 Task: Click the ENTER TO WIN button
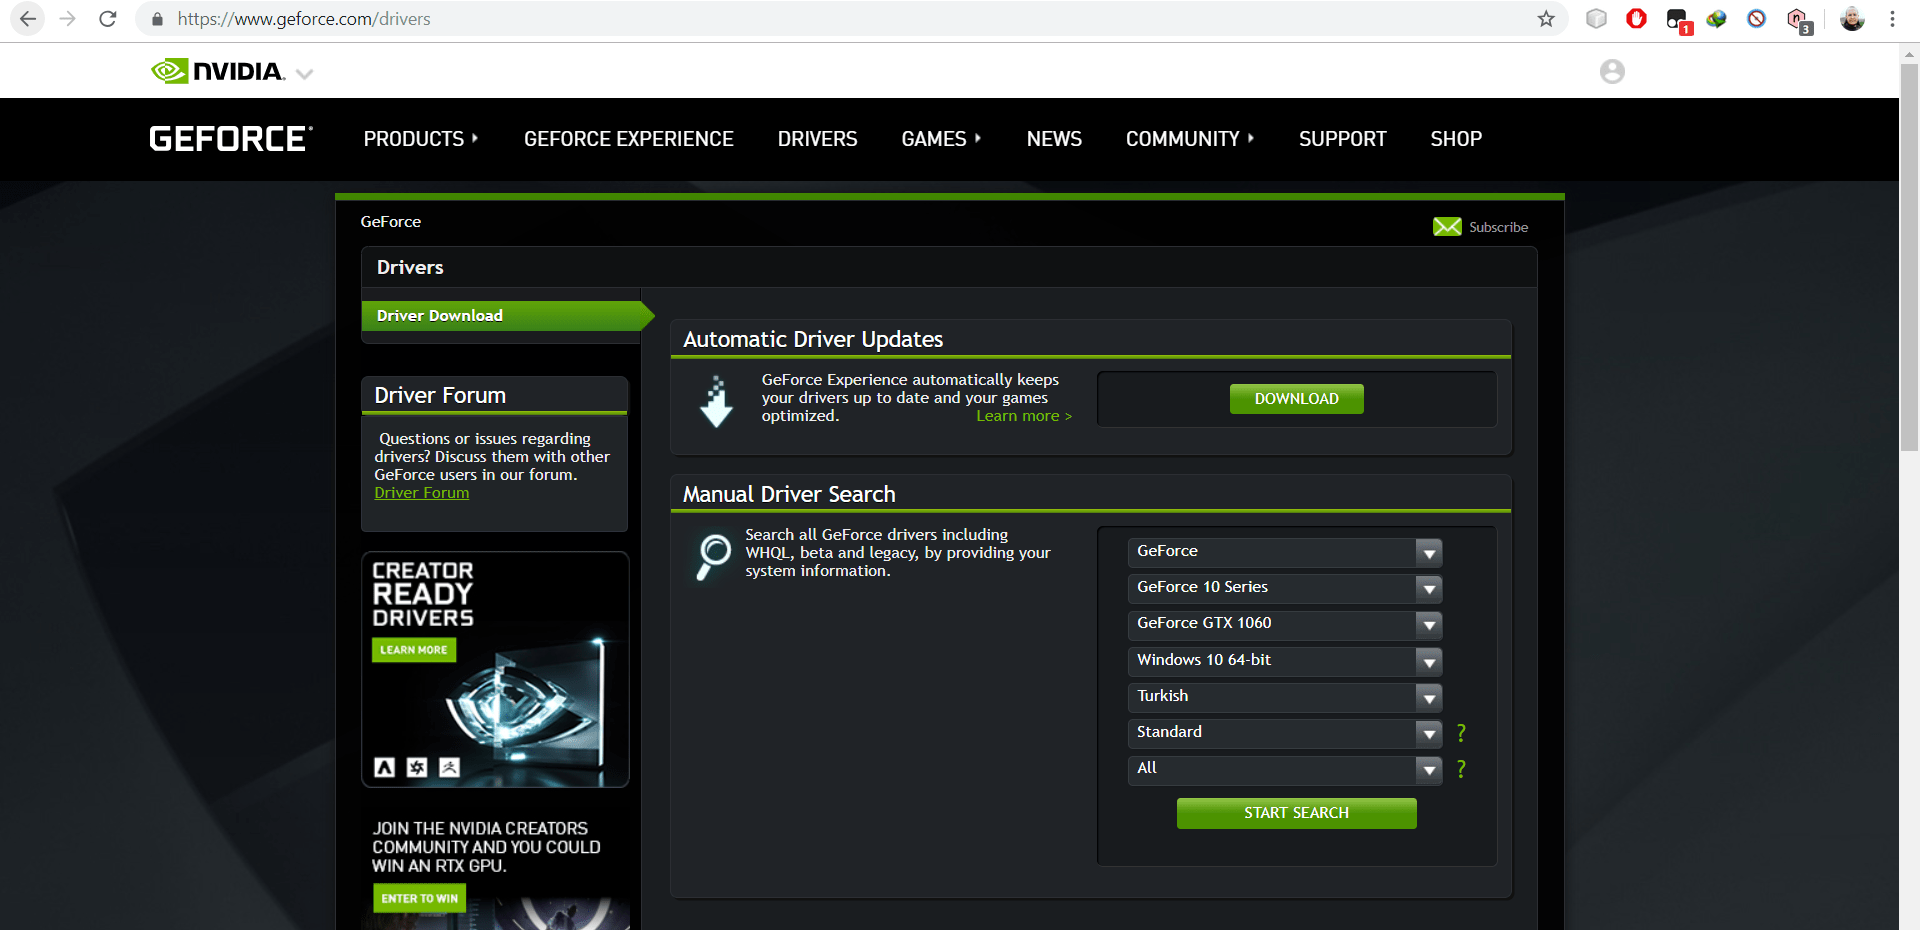pos(420,898)
